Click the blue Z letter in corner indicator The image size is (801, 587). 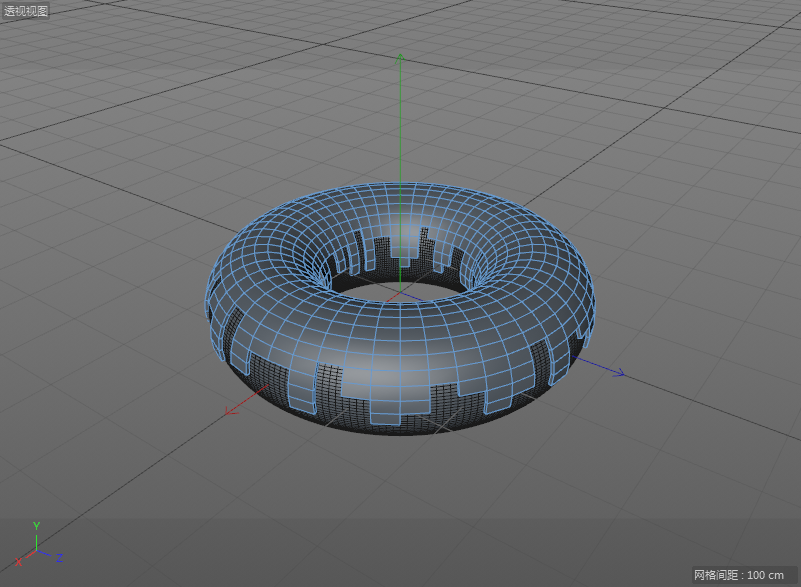click(x=60, y=556)
